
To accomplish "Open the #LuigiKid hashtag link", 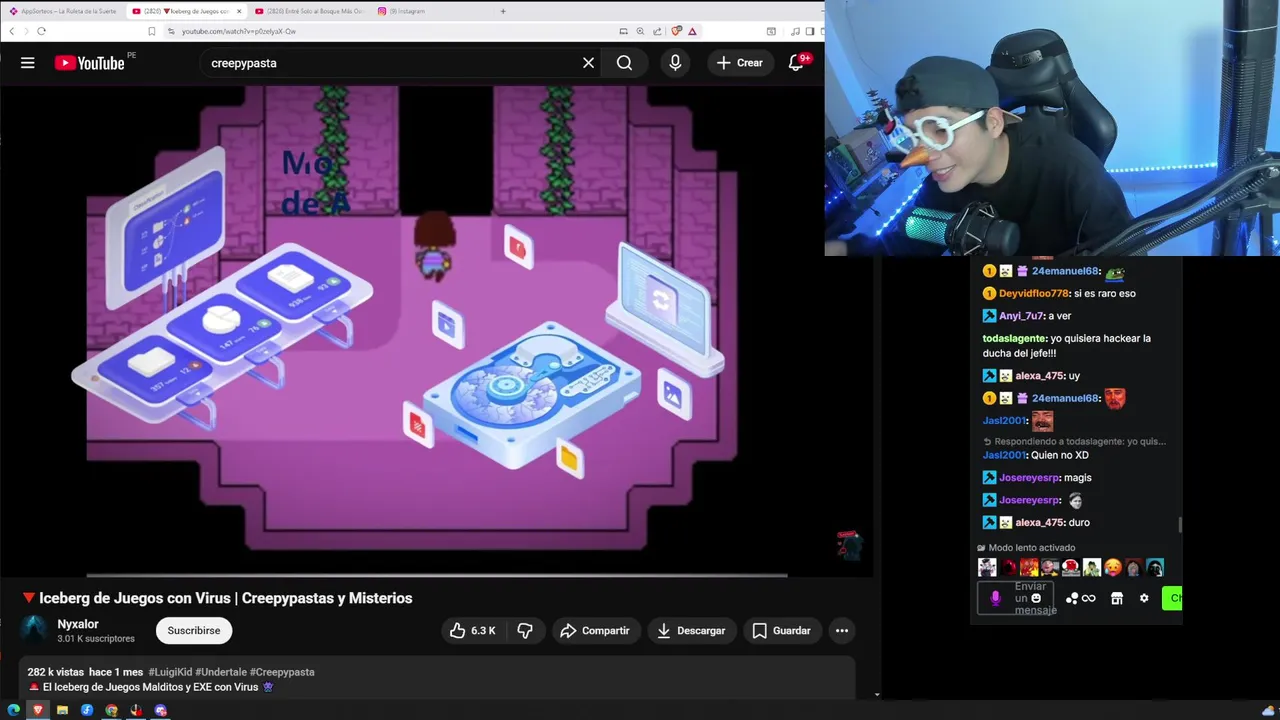I will 170,672.
